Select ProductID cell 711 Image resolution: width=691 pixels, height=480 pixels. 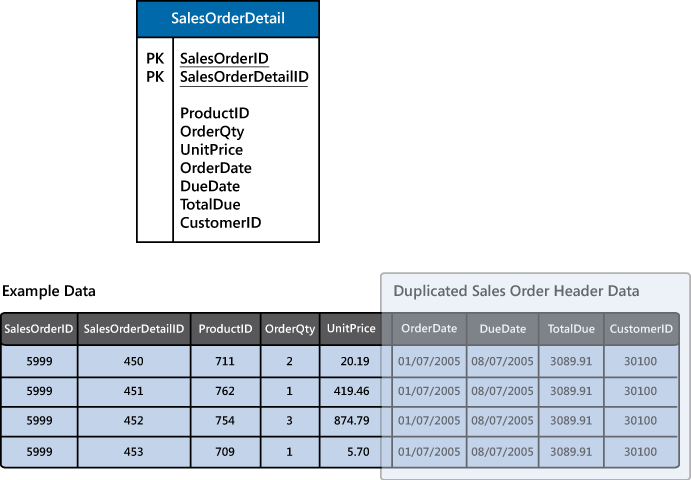[225, 361]
